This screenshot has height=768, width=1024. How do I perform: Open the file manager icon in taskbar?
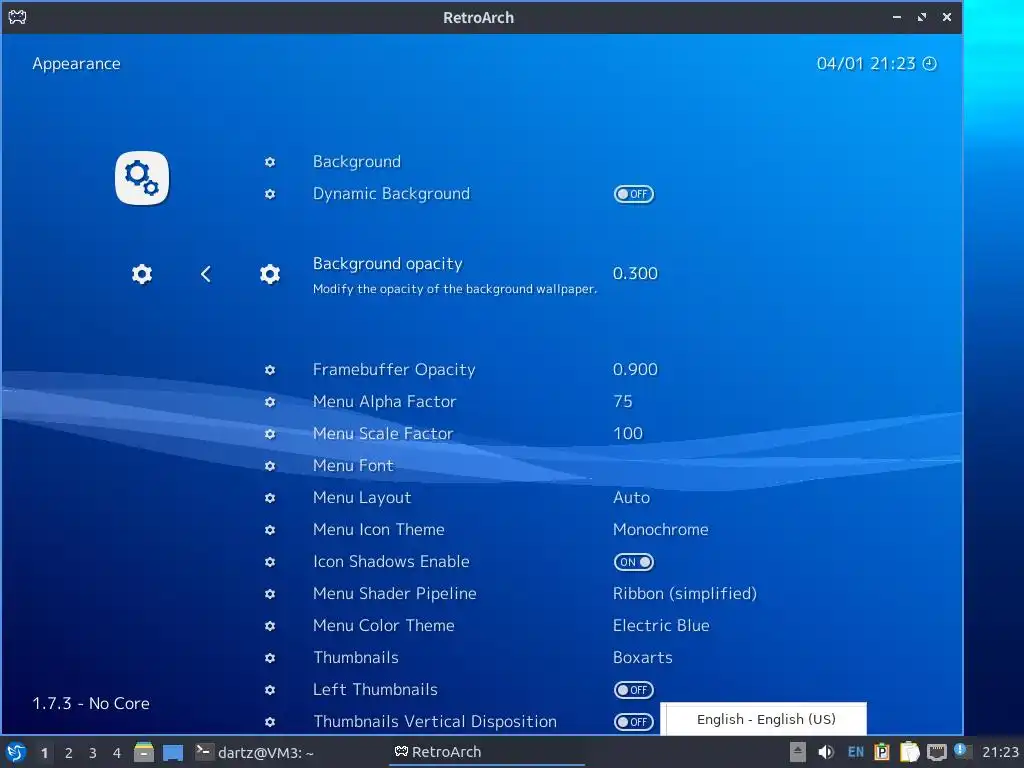(144, 752)
